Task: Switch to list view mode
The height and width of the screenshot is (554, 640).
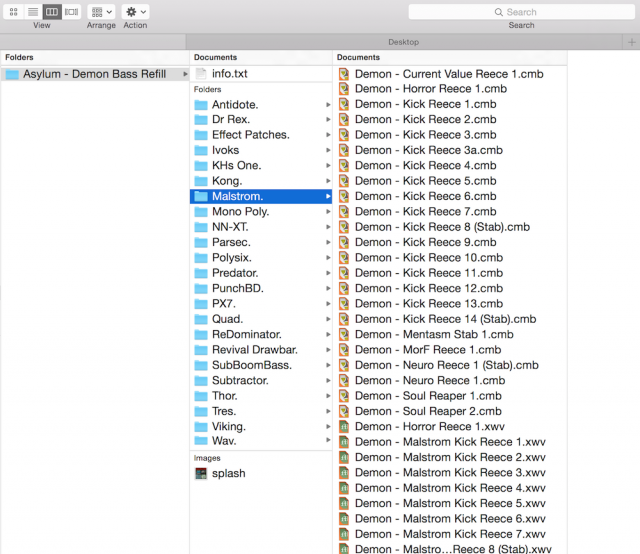Action: [33, 12]
